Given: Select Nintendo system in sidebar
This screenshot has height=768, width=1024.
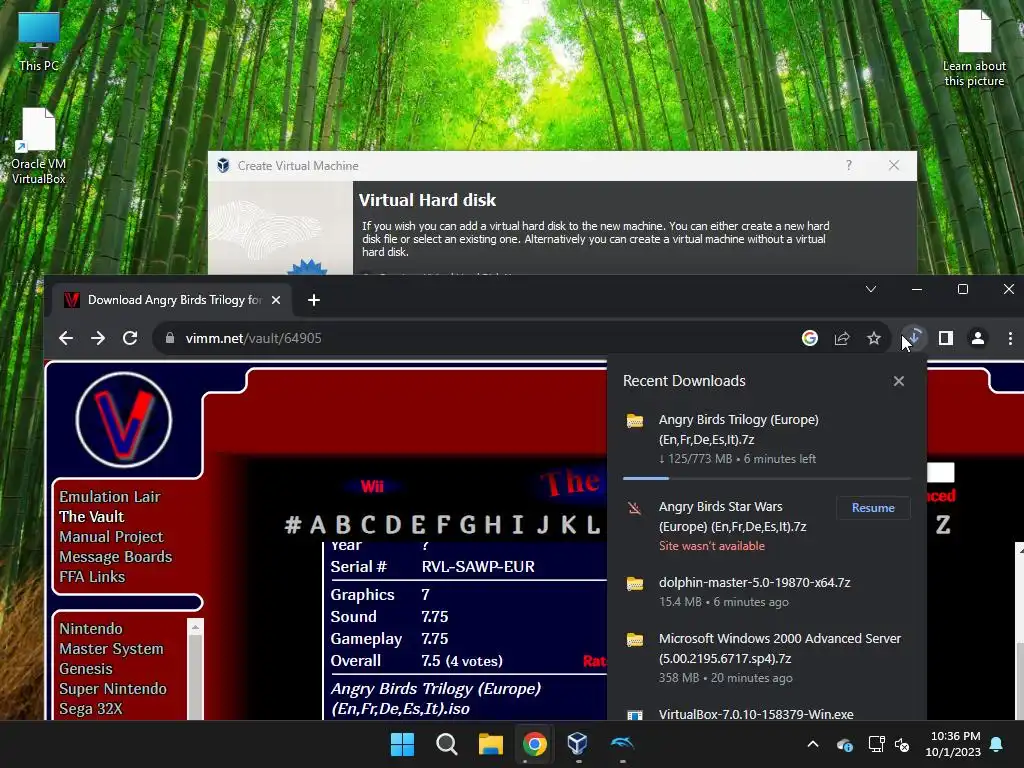Looking at the screenshot, I should coord(91,628).
